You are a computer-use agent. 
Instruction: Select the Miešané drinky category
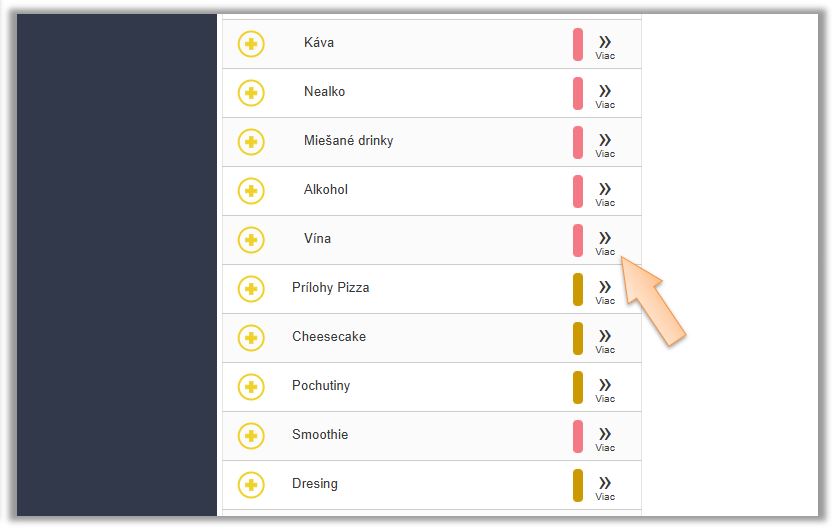coord(348,141)
